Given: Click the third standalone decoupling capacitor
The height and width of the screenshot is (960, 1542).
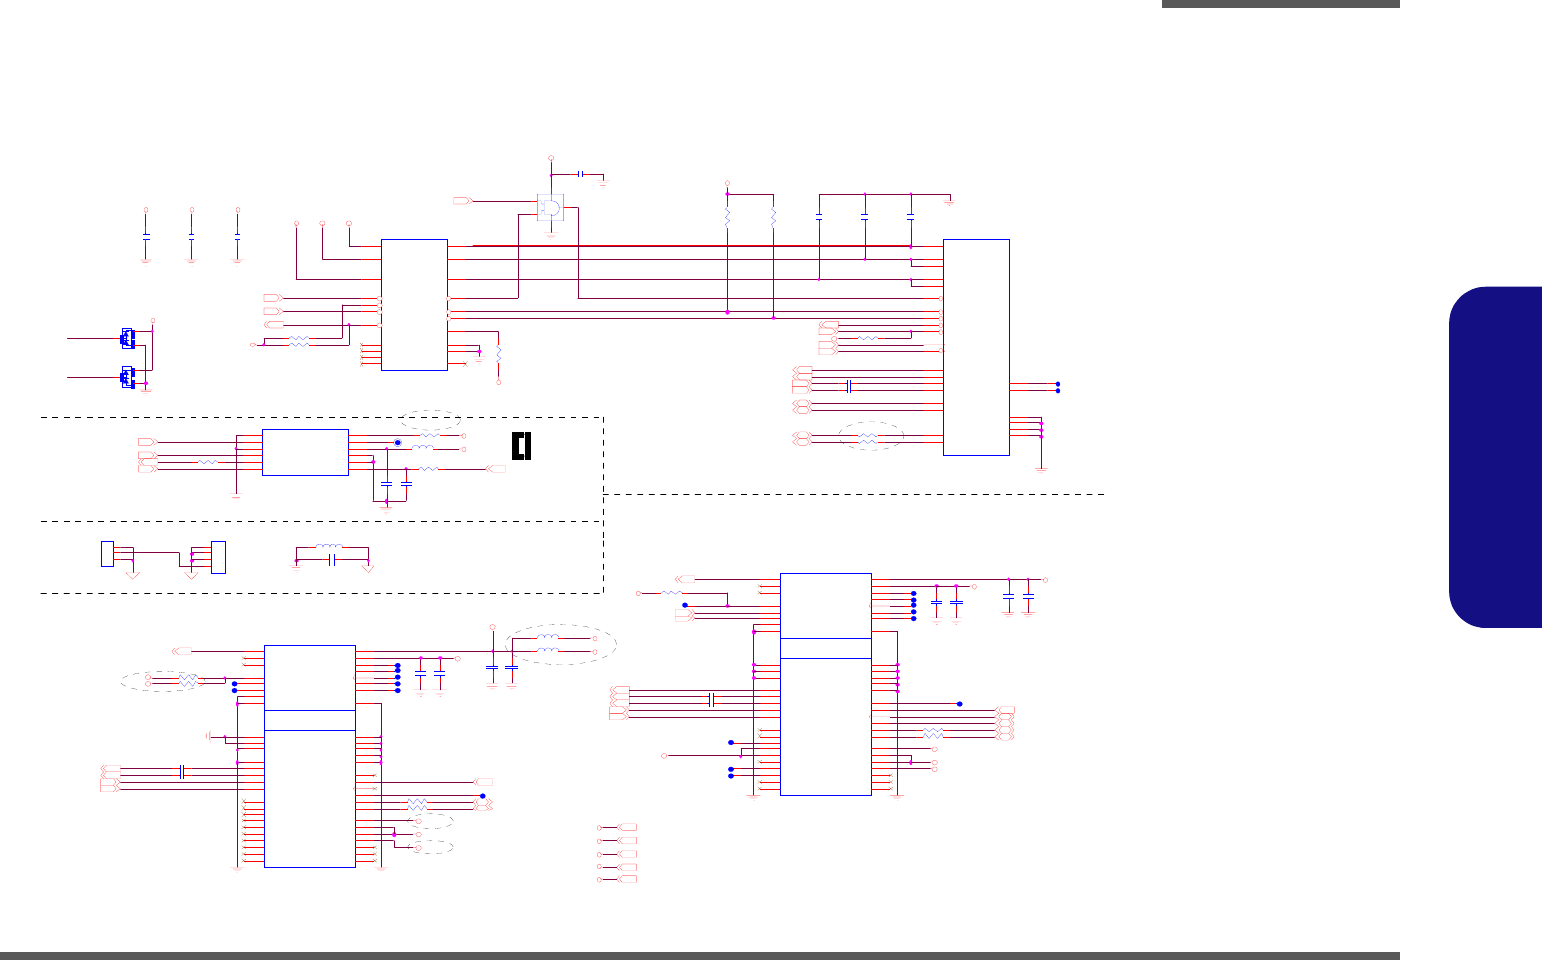Looking at the screenshot, I should tap(237, 236).
